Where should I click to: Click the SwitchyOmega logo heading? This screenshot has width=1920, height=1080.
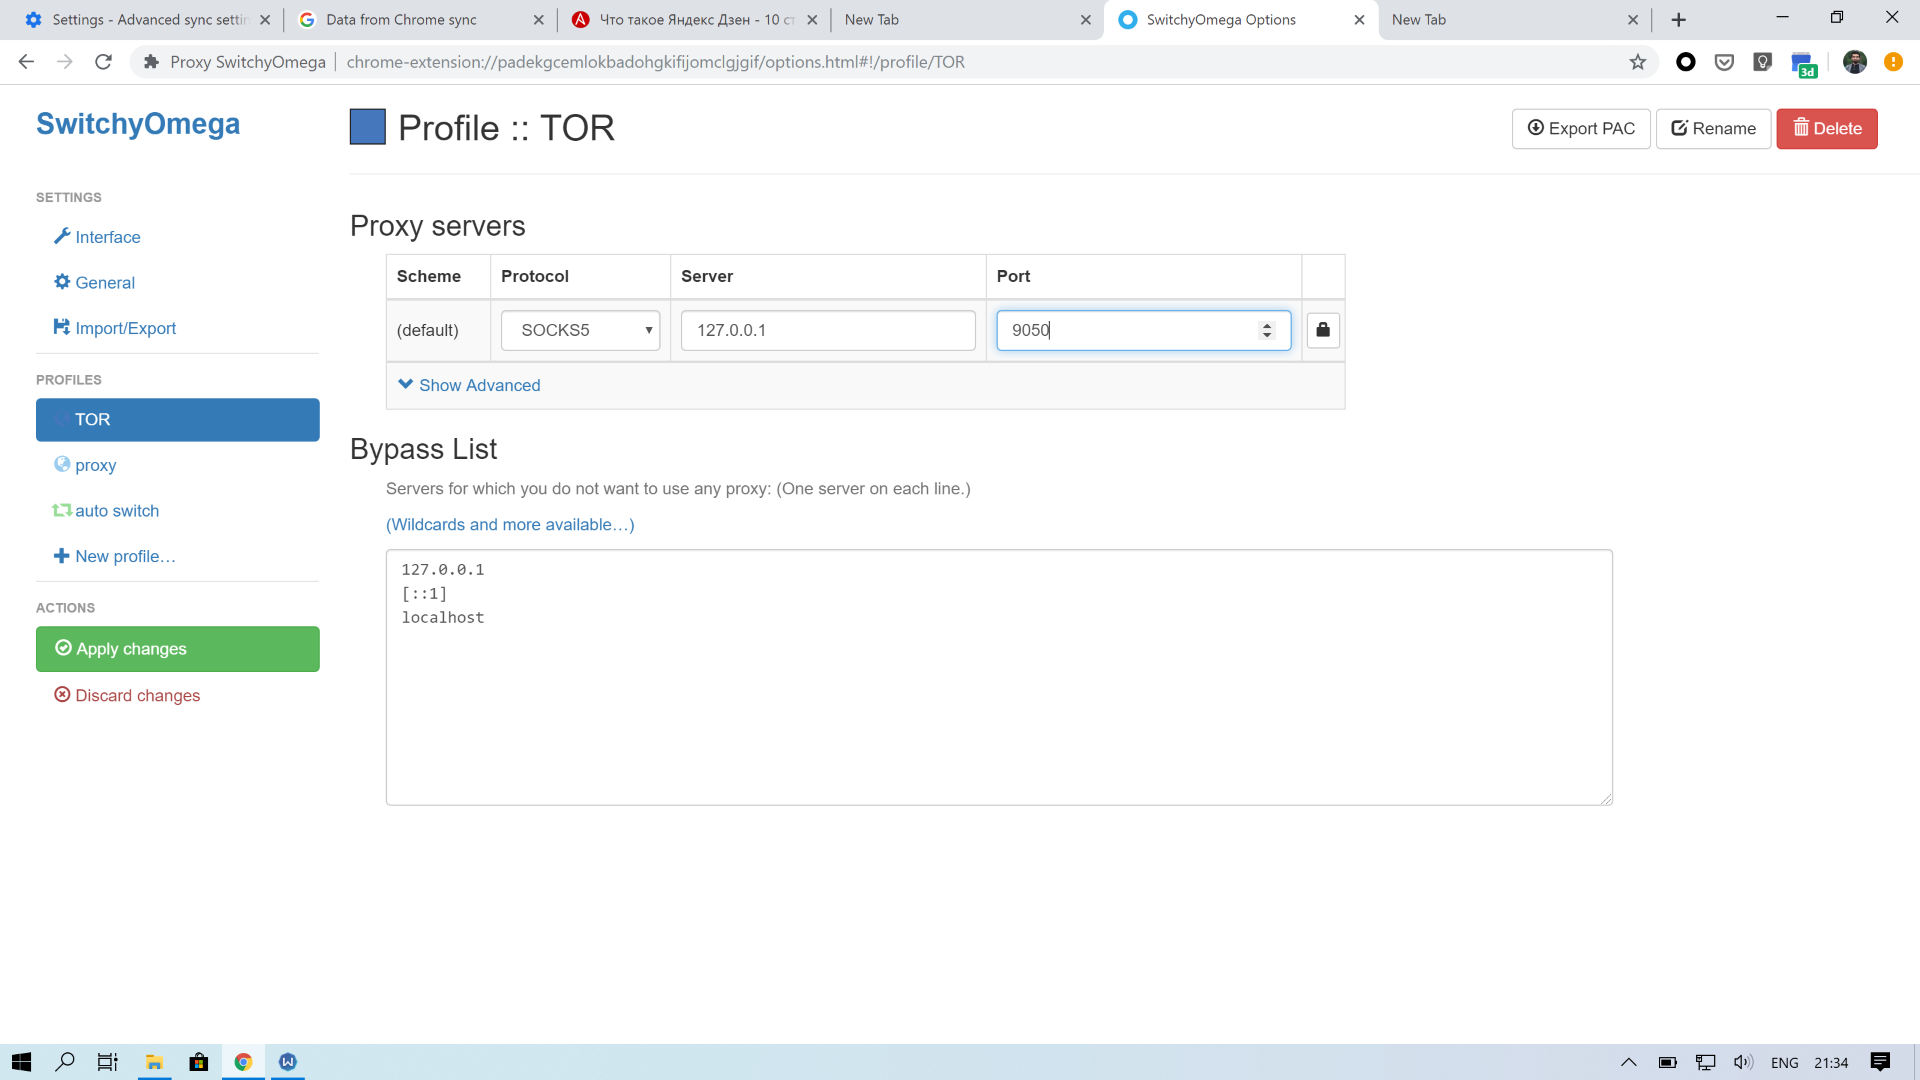click(x=138, y=124)
